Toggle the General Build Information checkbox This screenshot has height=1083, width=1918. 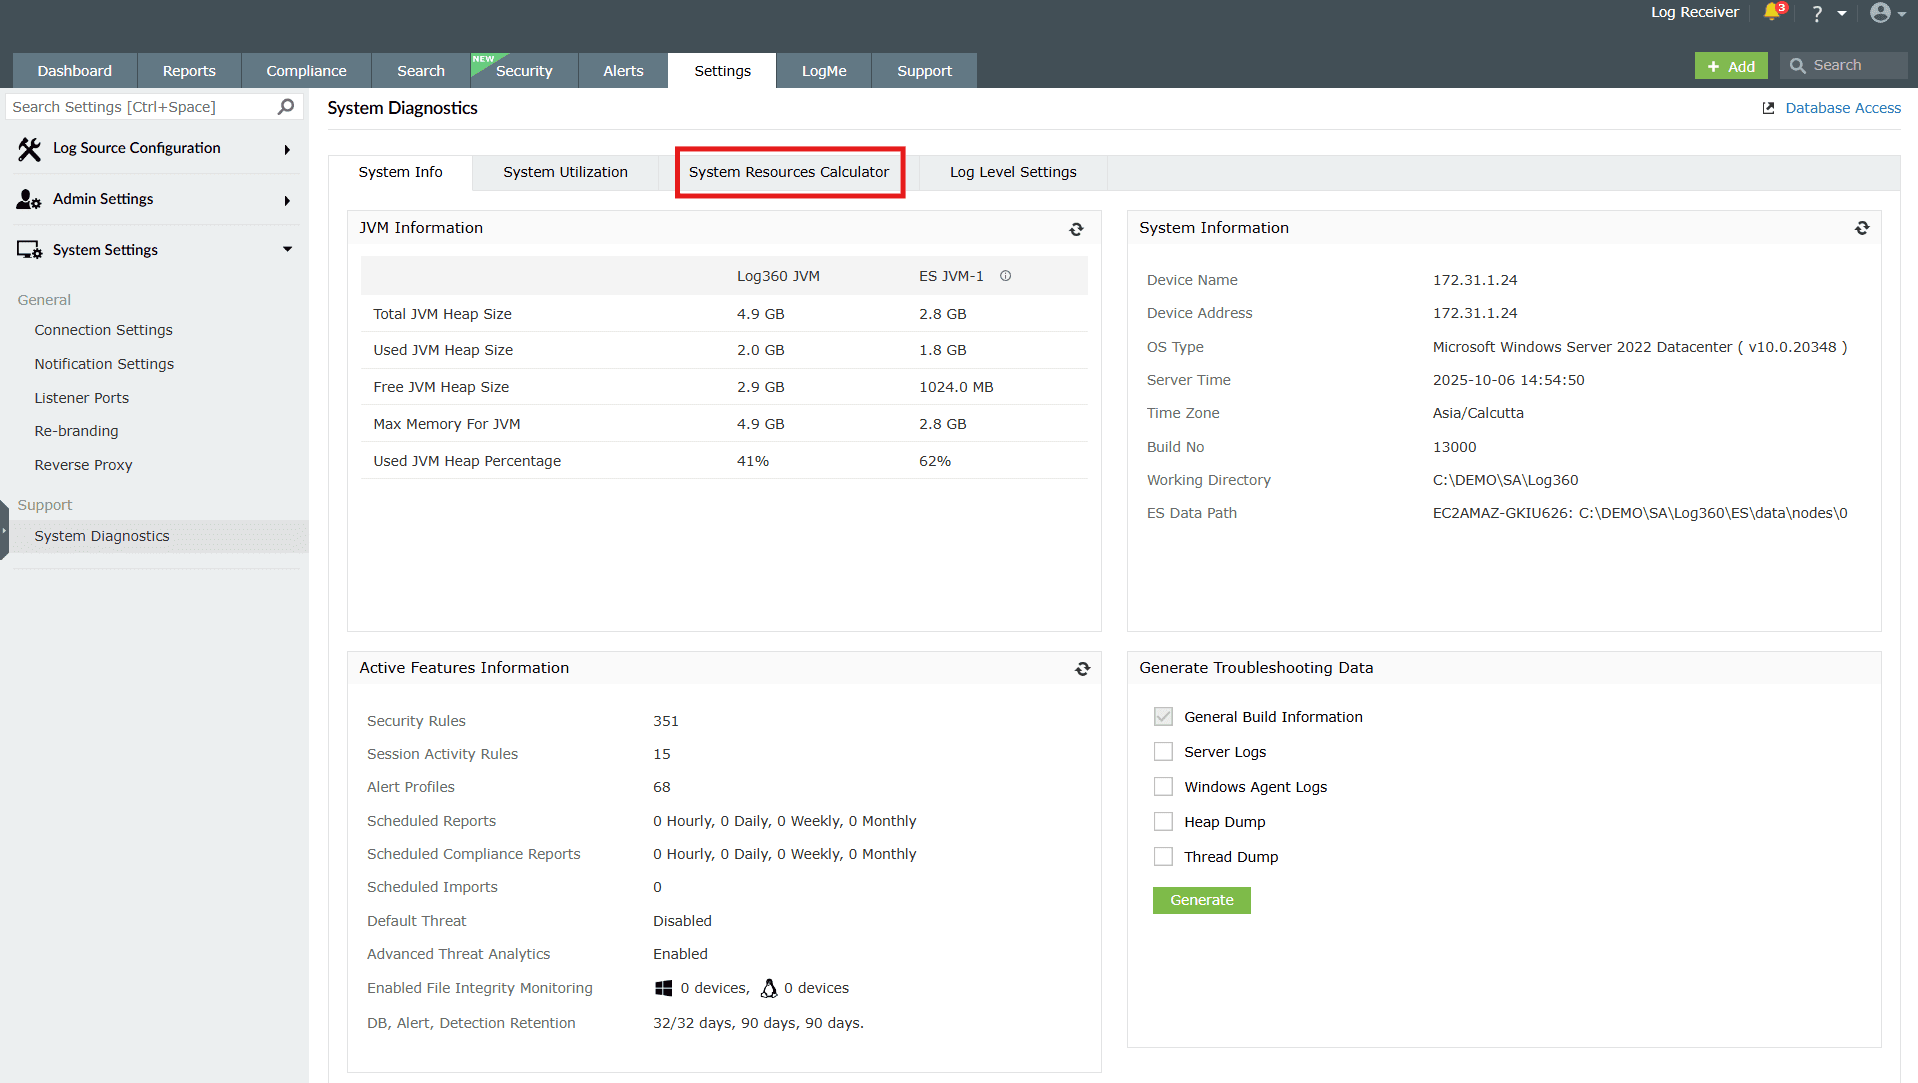(x=1163, y=717)
